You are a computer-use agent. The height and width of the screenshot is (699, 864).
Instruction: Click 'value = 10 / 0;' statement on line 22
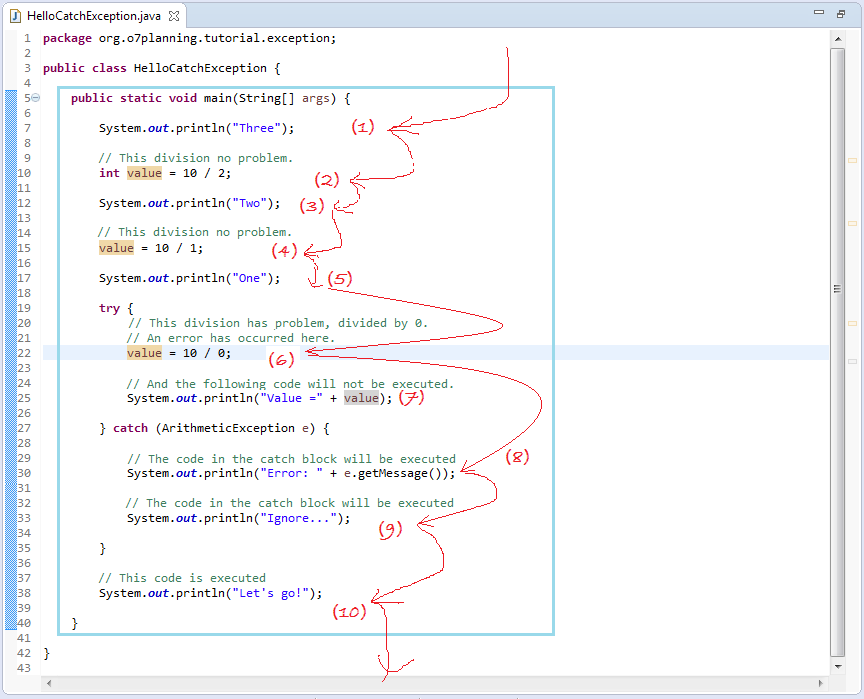pos(179,353)
